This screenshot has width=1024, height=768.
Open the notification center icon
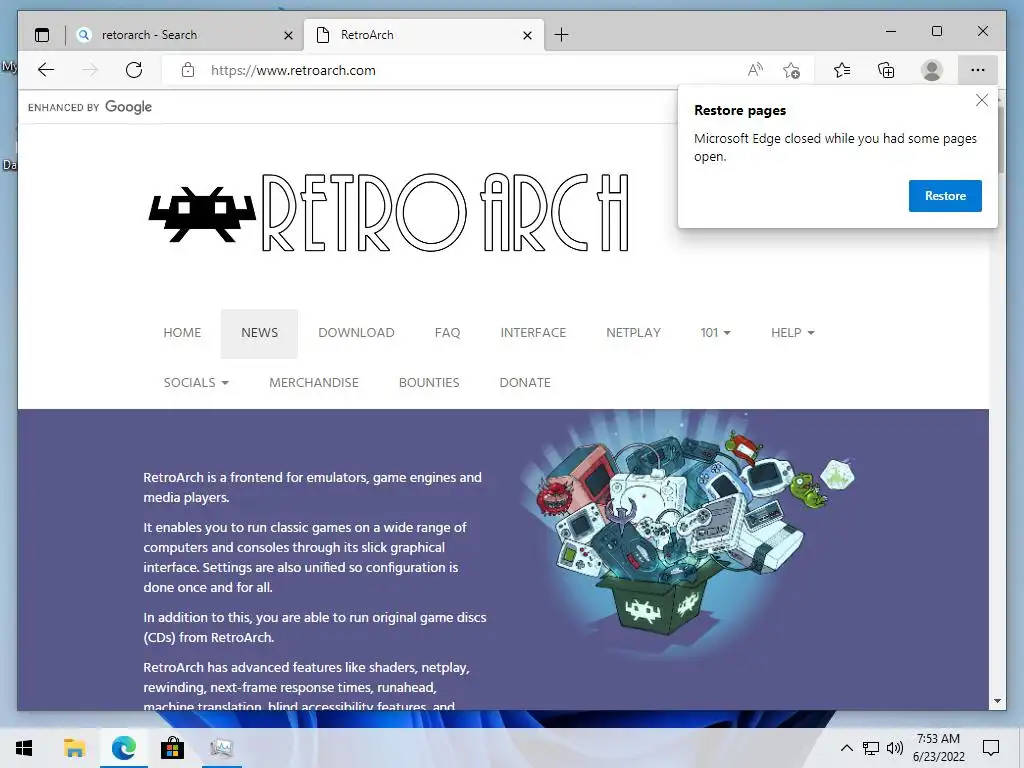[991, 748]
